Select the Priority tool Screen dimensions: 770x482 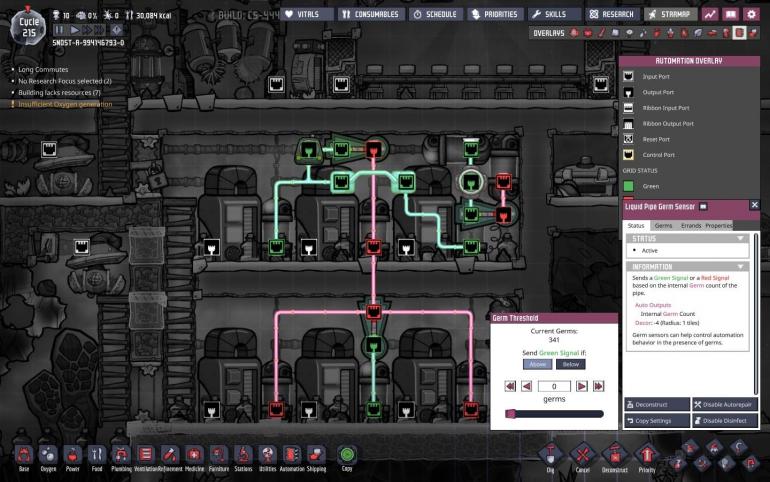(x=647, y=456)
